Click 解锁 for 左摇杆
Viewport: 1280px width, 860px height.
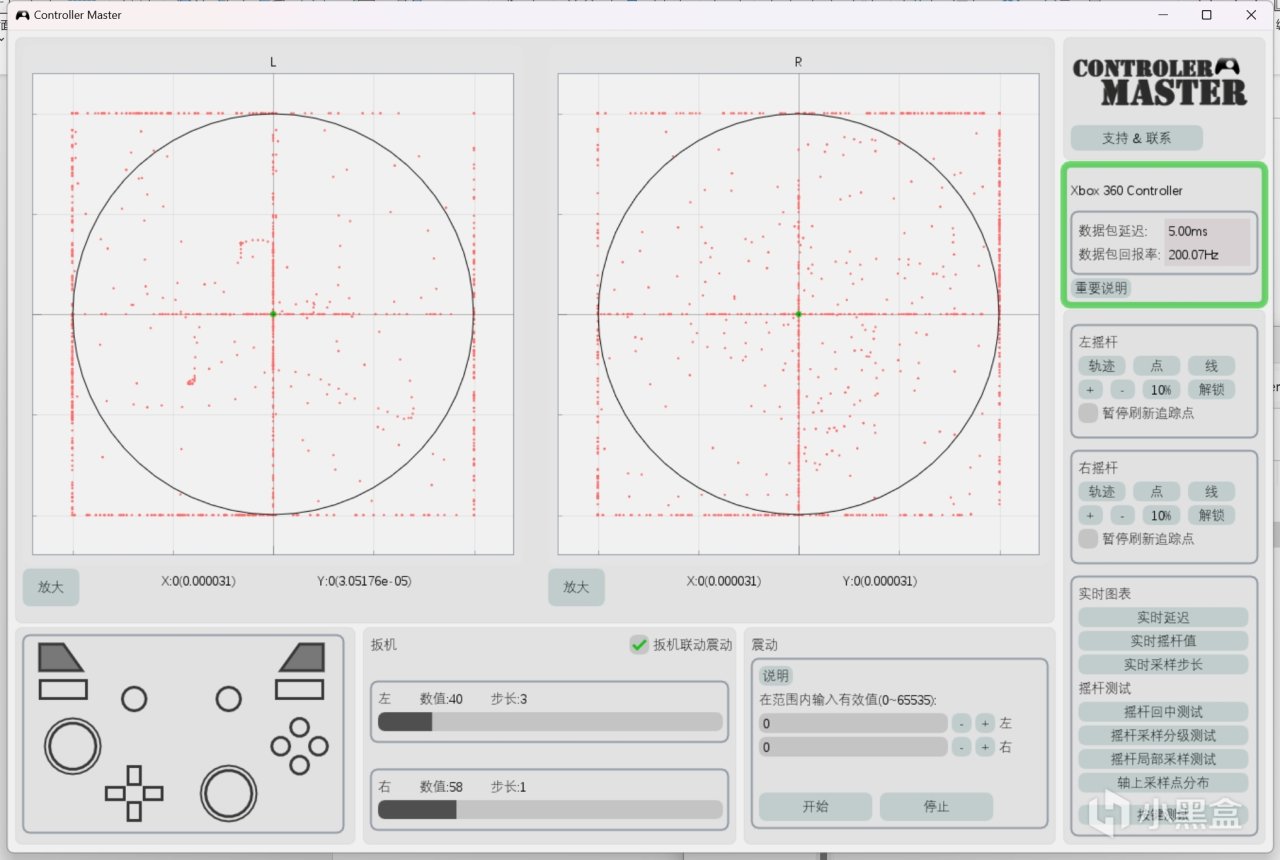click(1211, 390)
